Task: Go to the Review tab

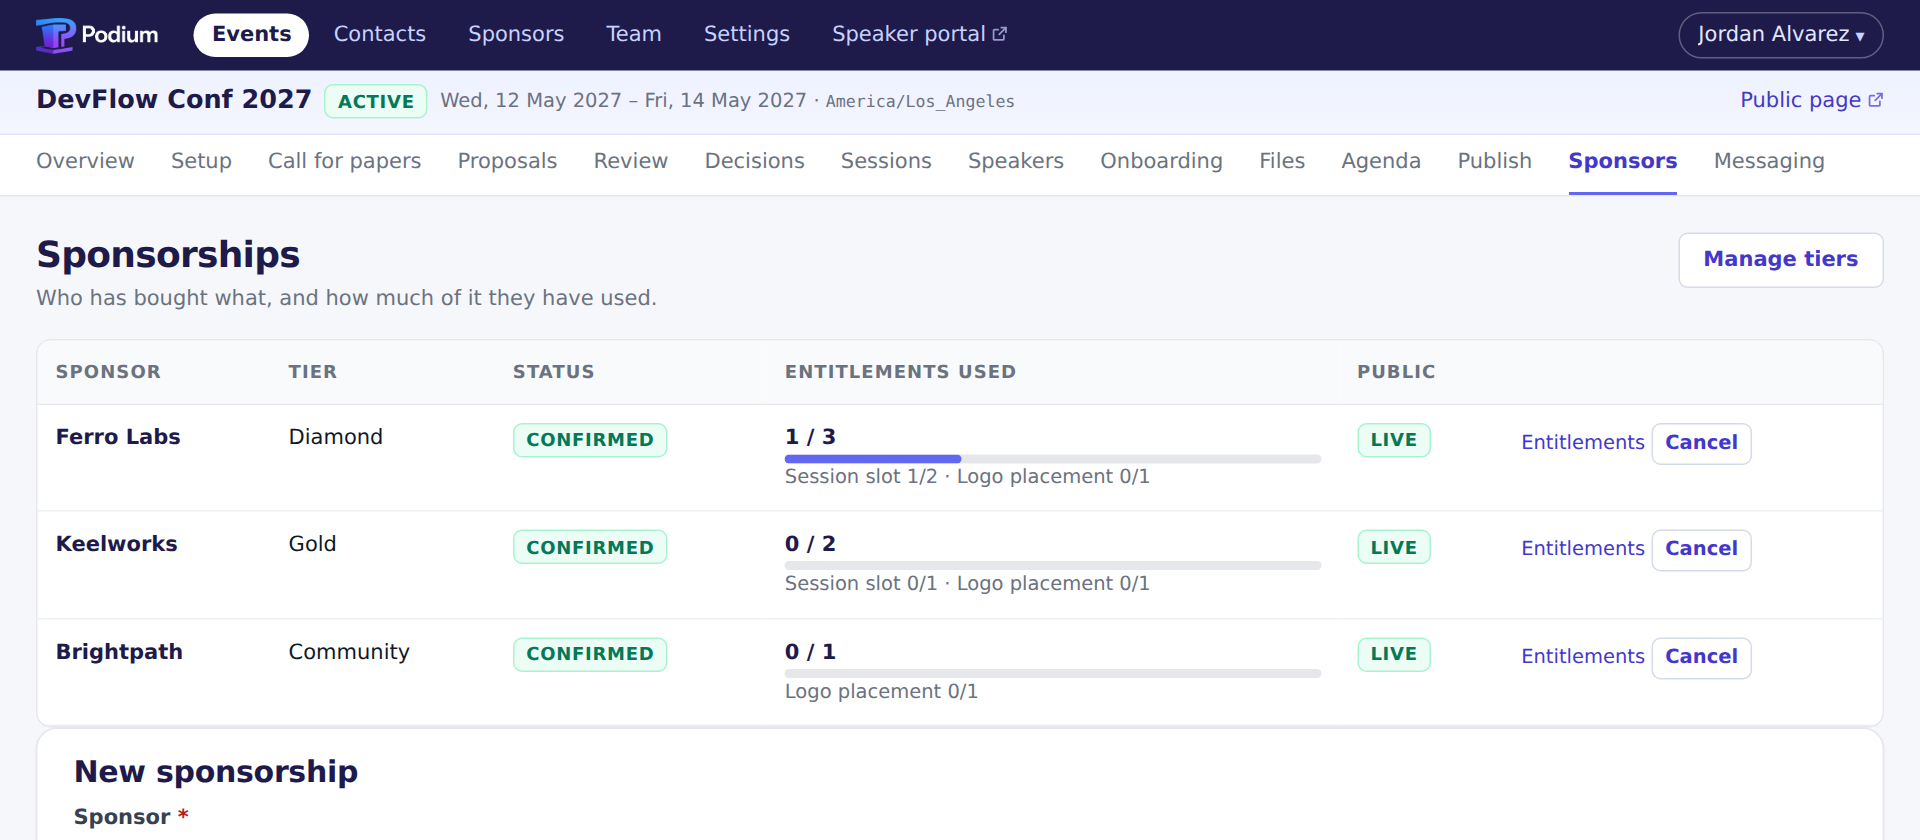Action: click(631, 161)
